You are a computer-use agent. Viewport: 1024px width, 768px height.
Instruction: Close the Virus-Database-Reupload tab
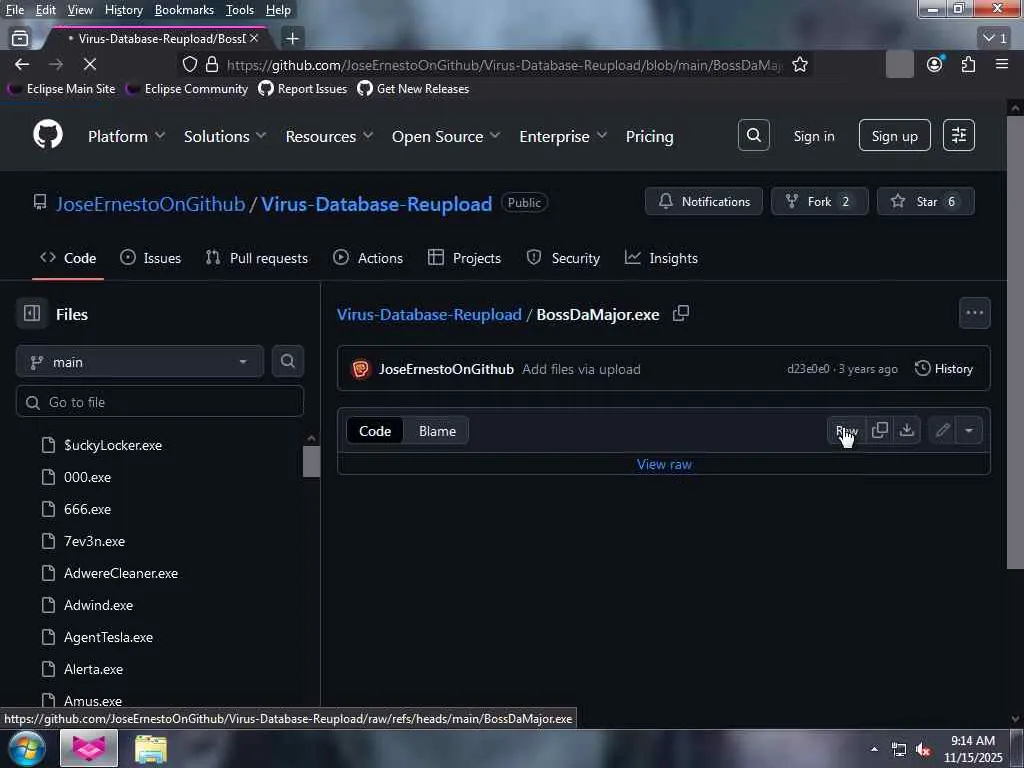[254, 39]
